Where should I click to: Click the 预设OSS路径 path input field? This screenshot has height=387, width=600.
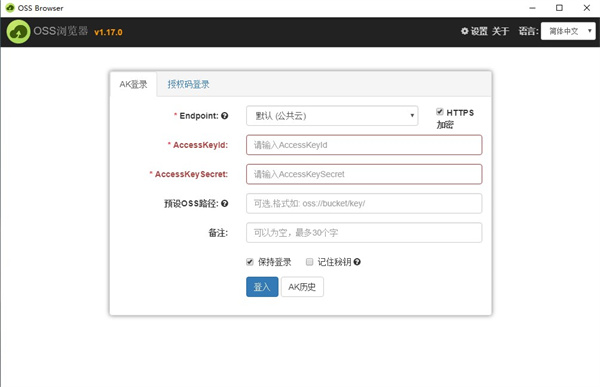364,203
